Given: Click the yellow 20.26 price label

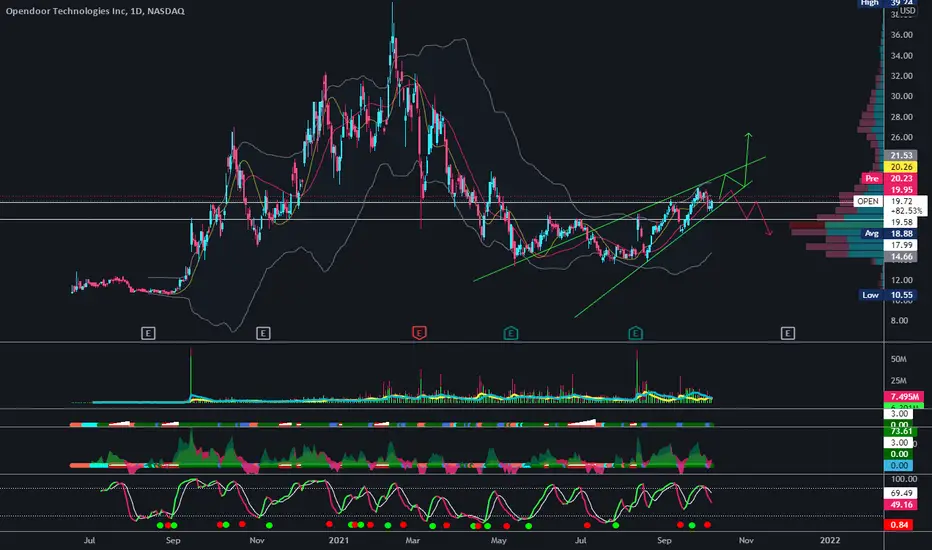Looking at the screenshot, I should coord(901,167).
